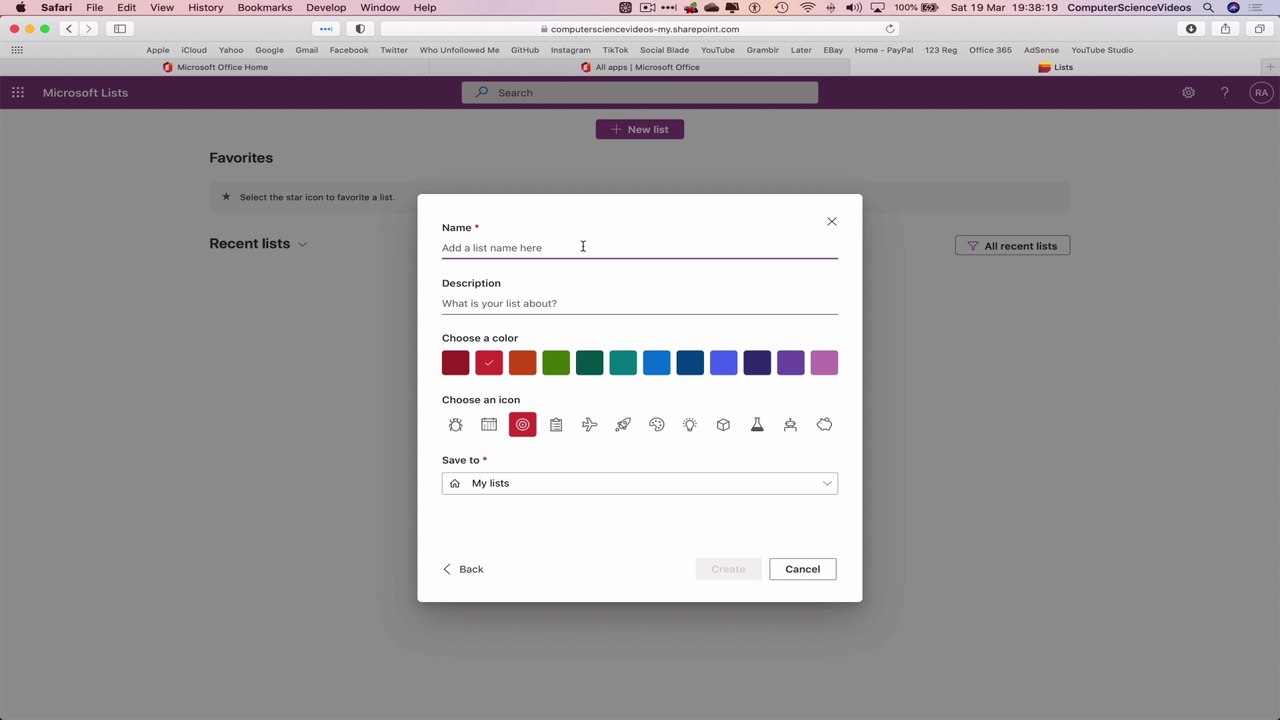Show Safari tab overview
1280x720 pixels.
pos(1260,29)
